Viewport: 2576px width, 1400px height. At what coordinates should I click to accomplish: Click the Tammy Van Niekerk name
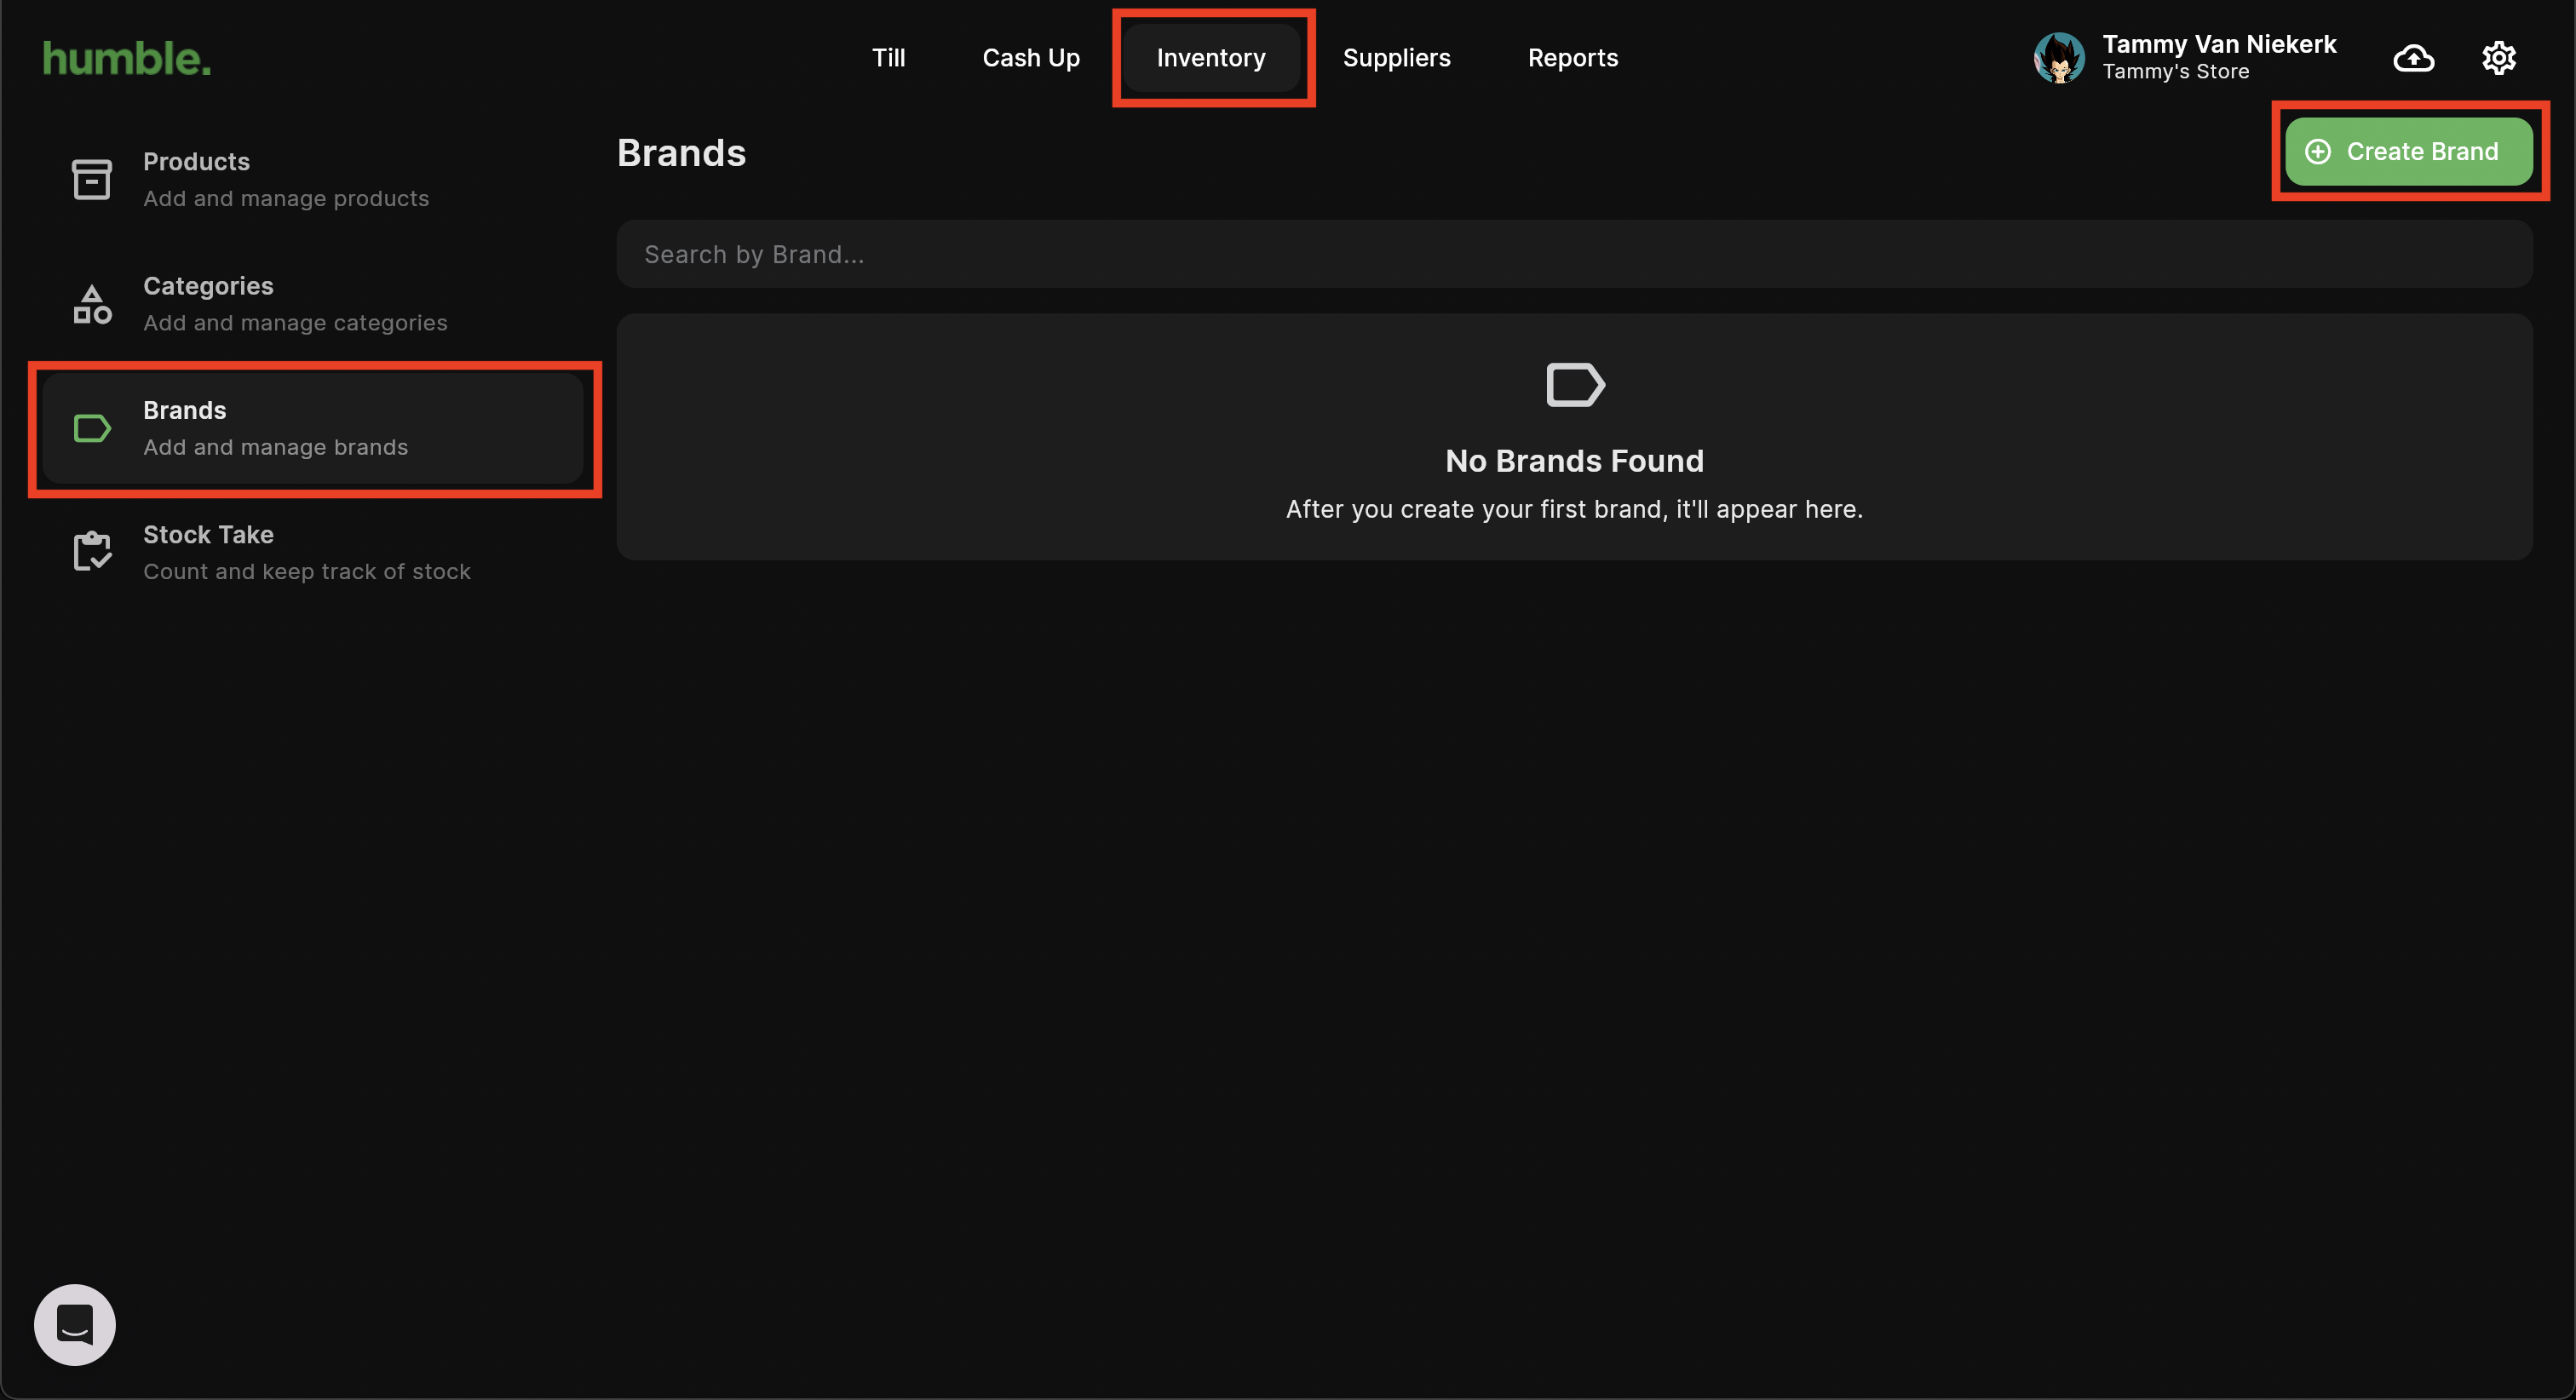[x=2219, y=44]
